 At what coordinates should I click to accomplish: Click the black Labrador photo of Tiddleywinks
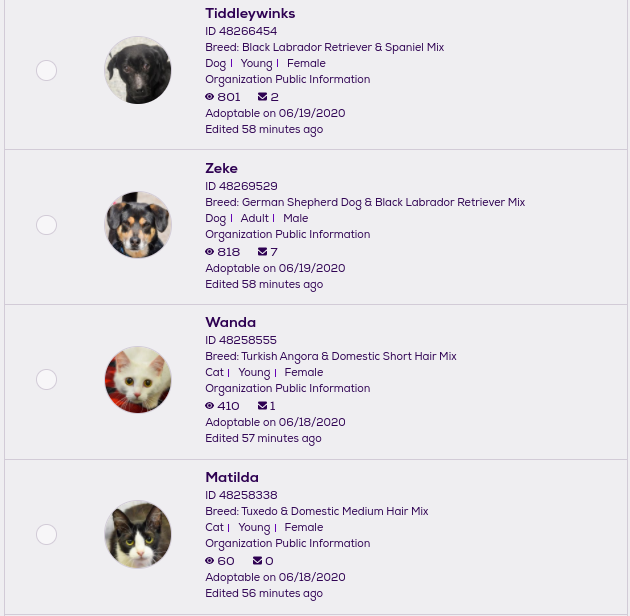pyautogui.click(x=138, y=70)
